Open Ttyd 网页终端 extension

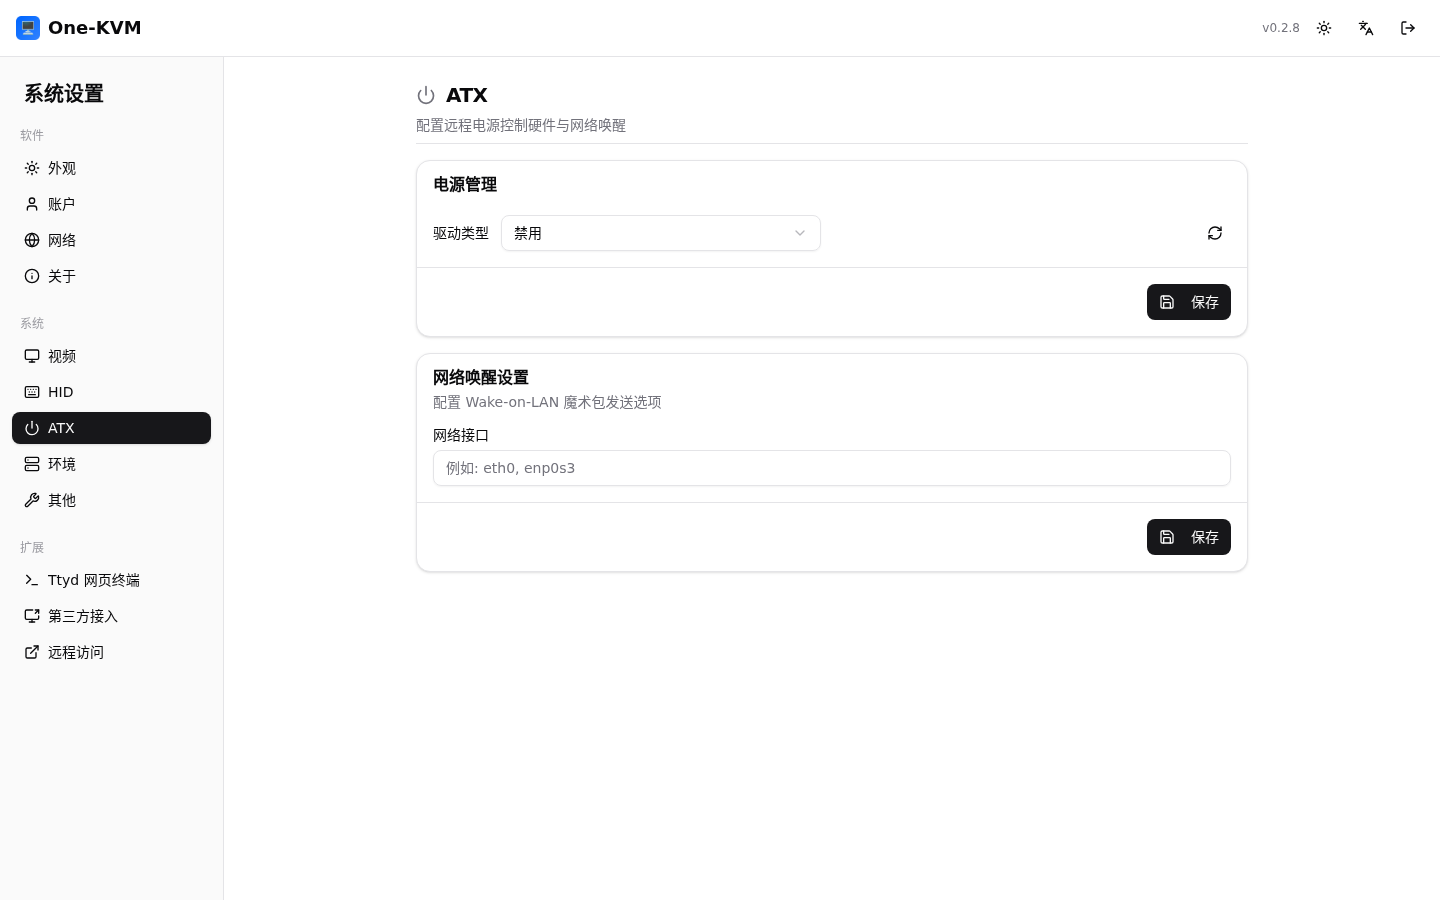pos(111,580)
